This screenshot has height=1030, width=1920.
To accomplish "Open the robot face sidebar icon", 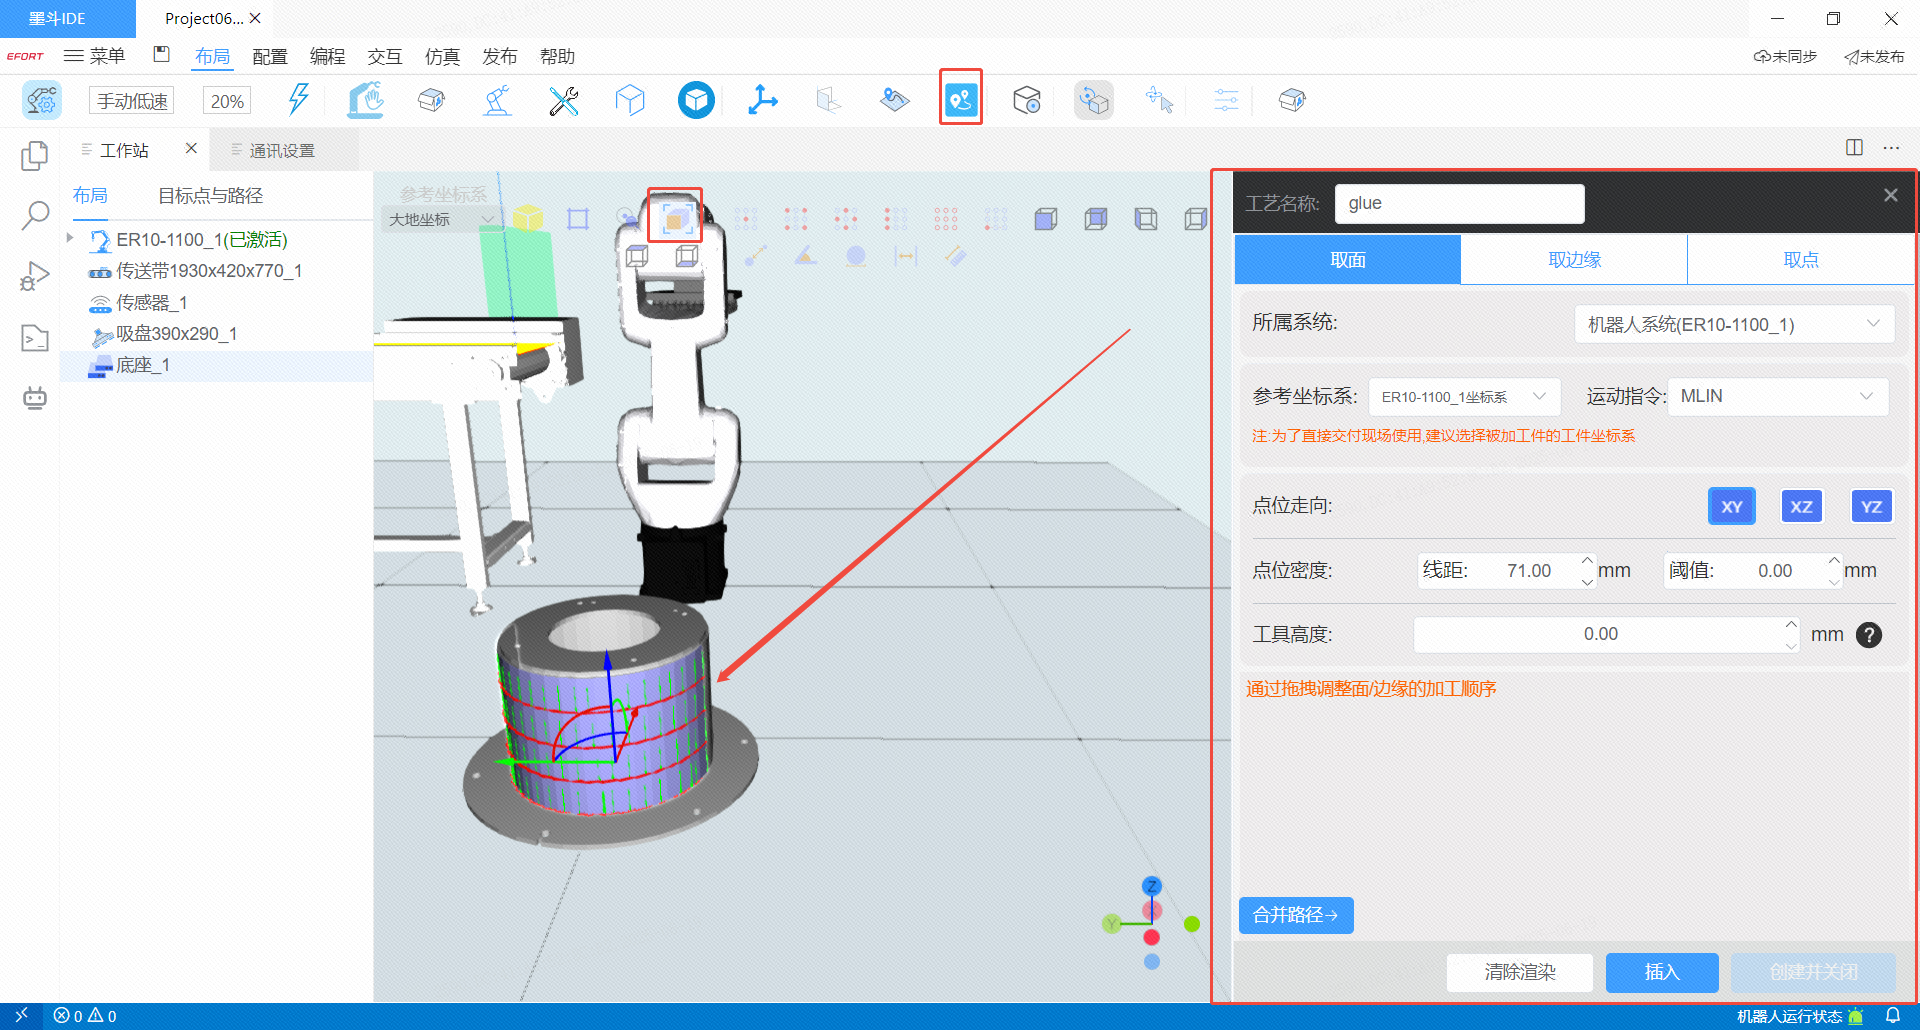I will 35,398.
